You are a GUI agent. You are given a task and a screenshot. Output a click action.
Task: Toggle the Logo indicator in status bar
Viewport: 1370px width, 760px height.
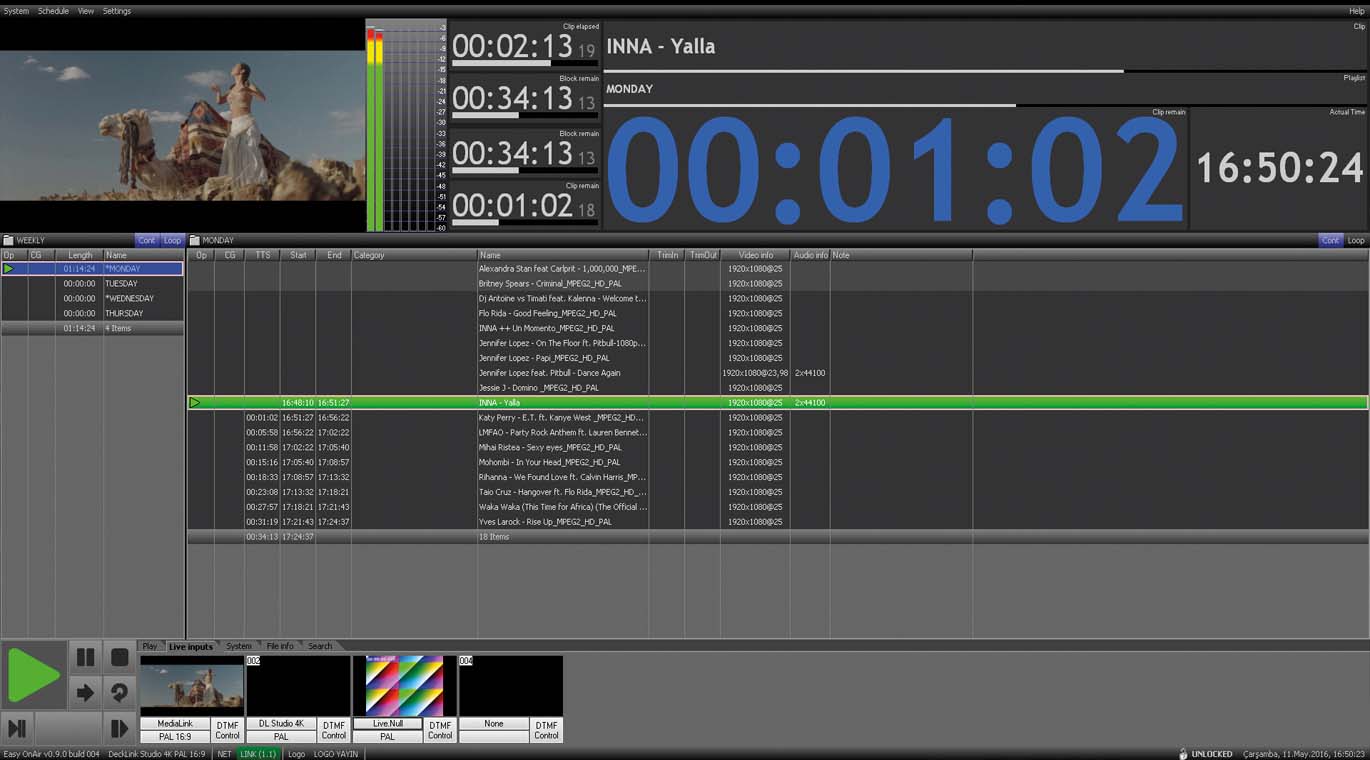297,754
